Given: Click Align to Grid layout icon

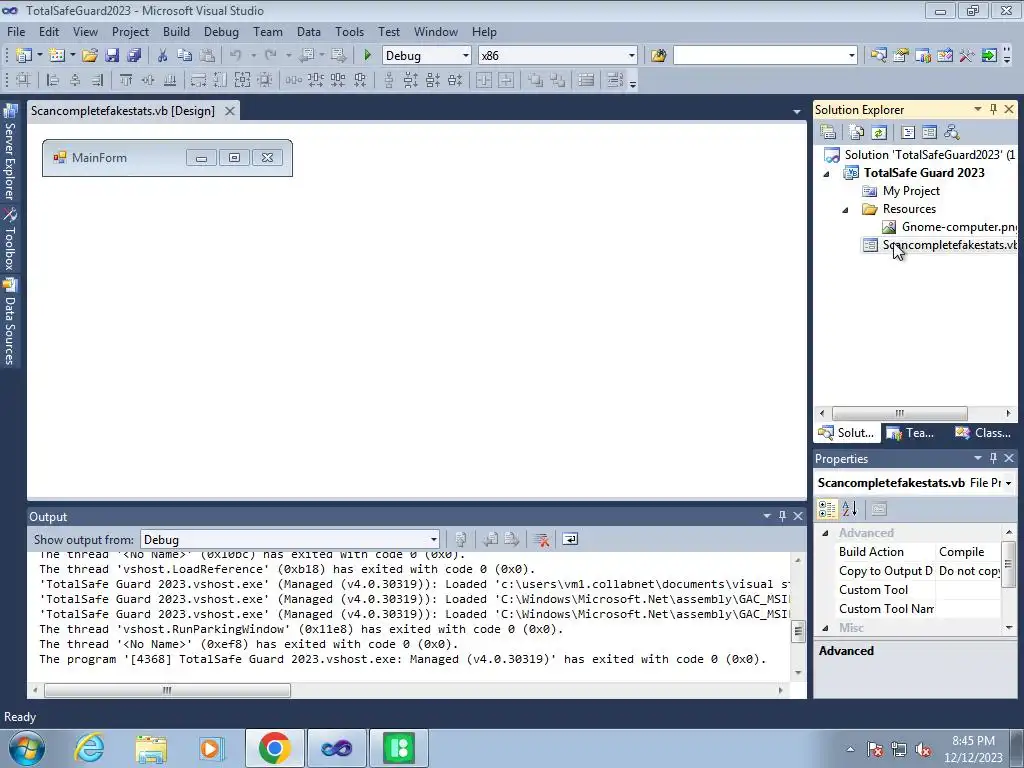Looking at the screenshot, I should (23, 80).
